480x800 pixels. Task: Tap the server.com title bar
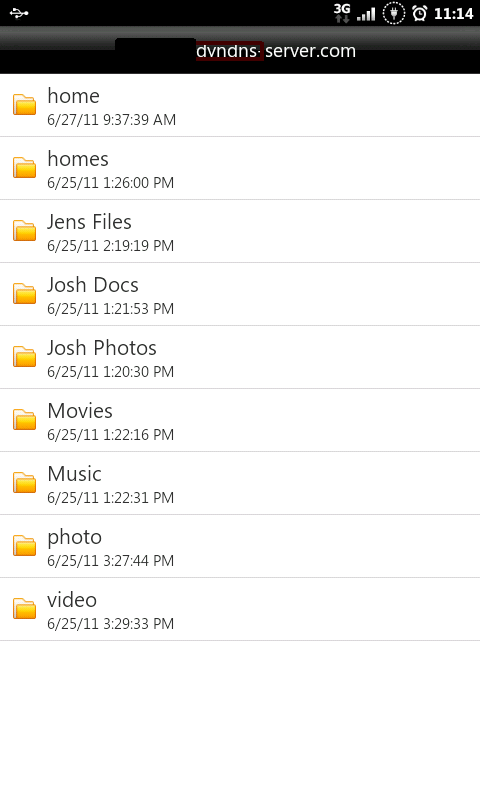tap(240, 51)
